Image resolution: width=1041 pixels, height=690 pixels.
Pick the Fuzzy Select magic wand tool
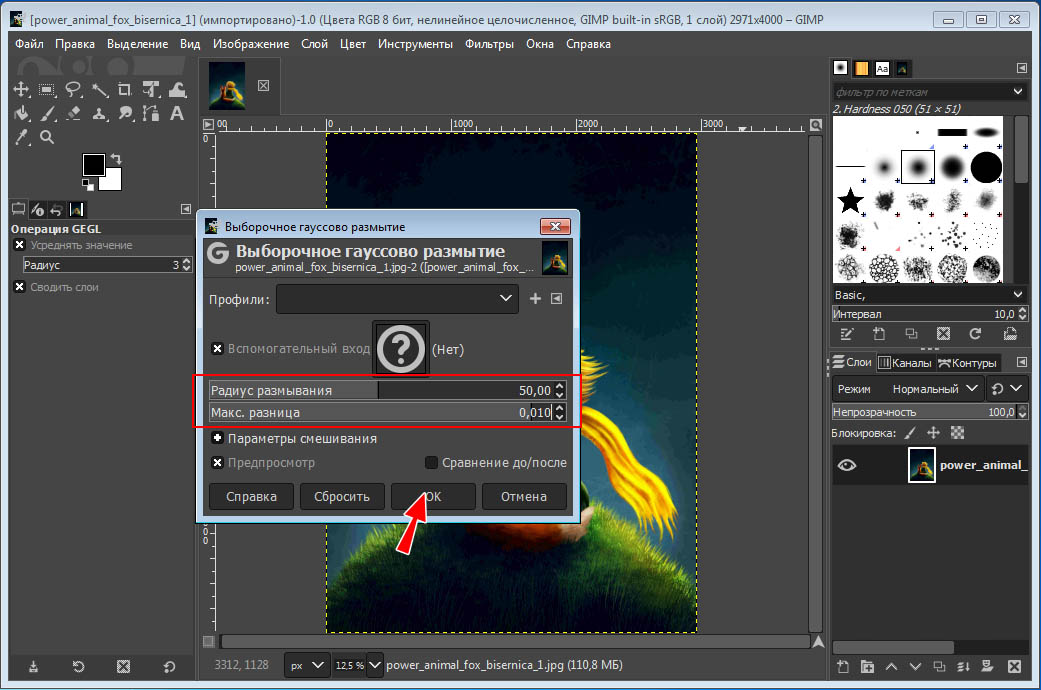[99, 90]
